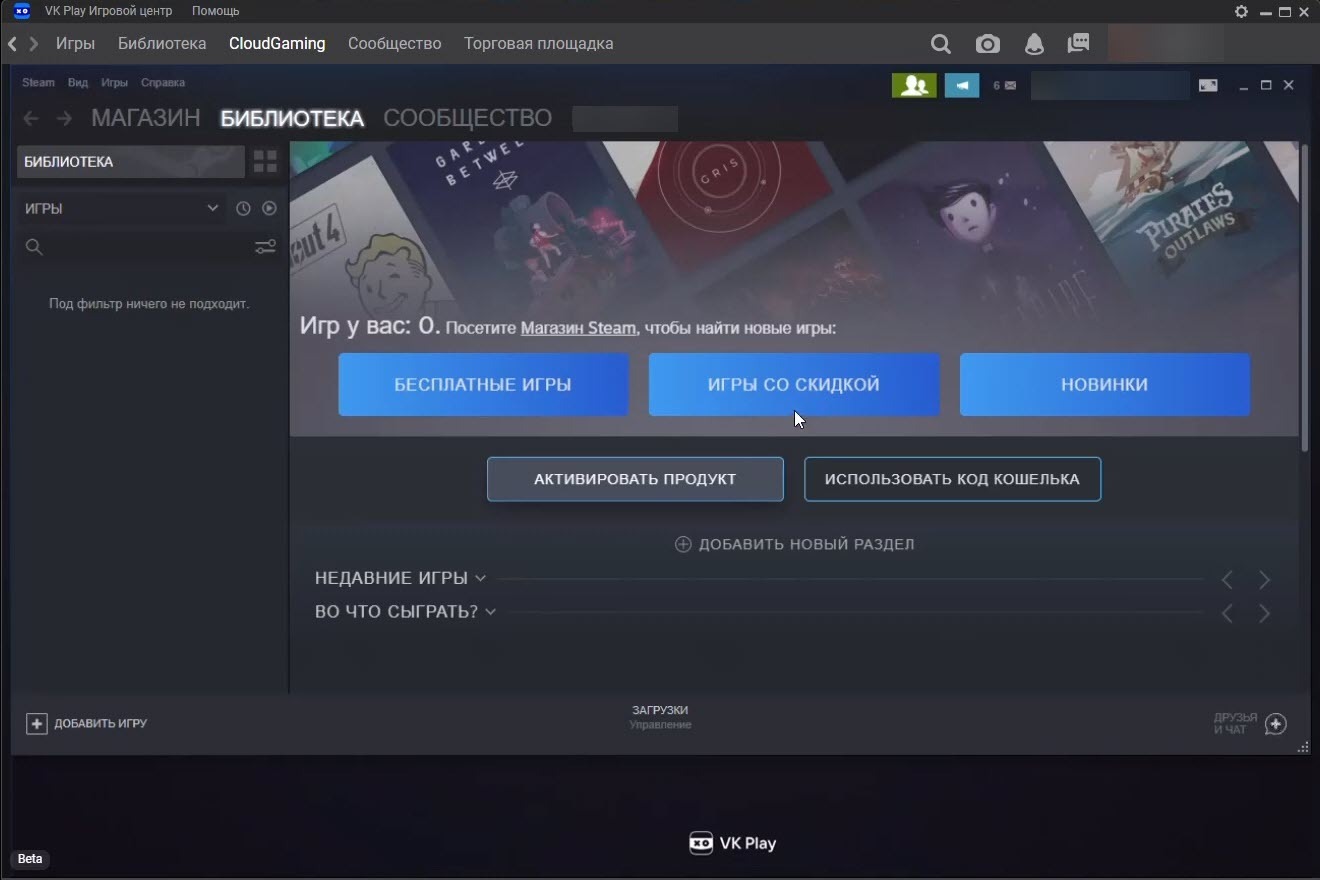The height and width of the screenshot is (880, 1320).
Task: Show previous 'Во что сыграть' shelf arrow
Action: coord(1227,614)
